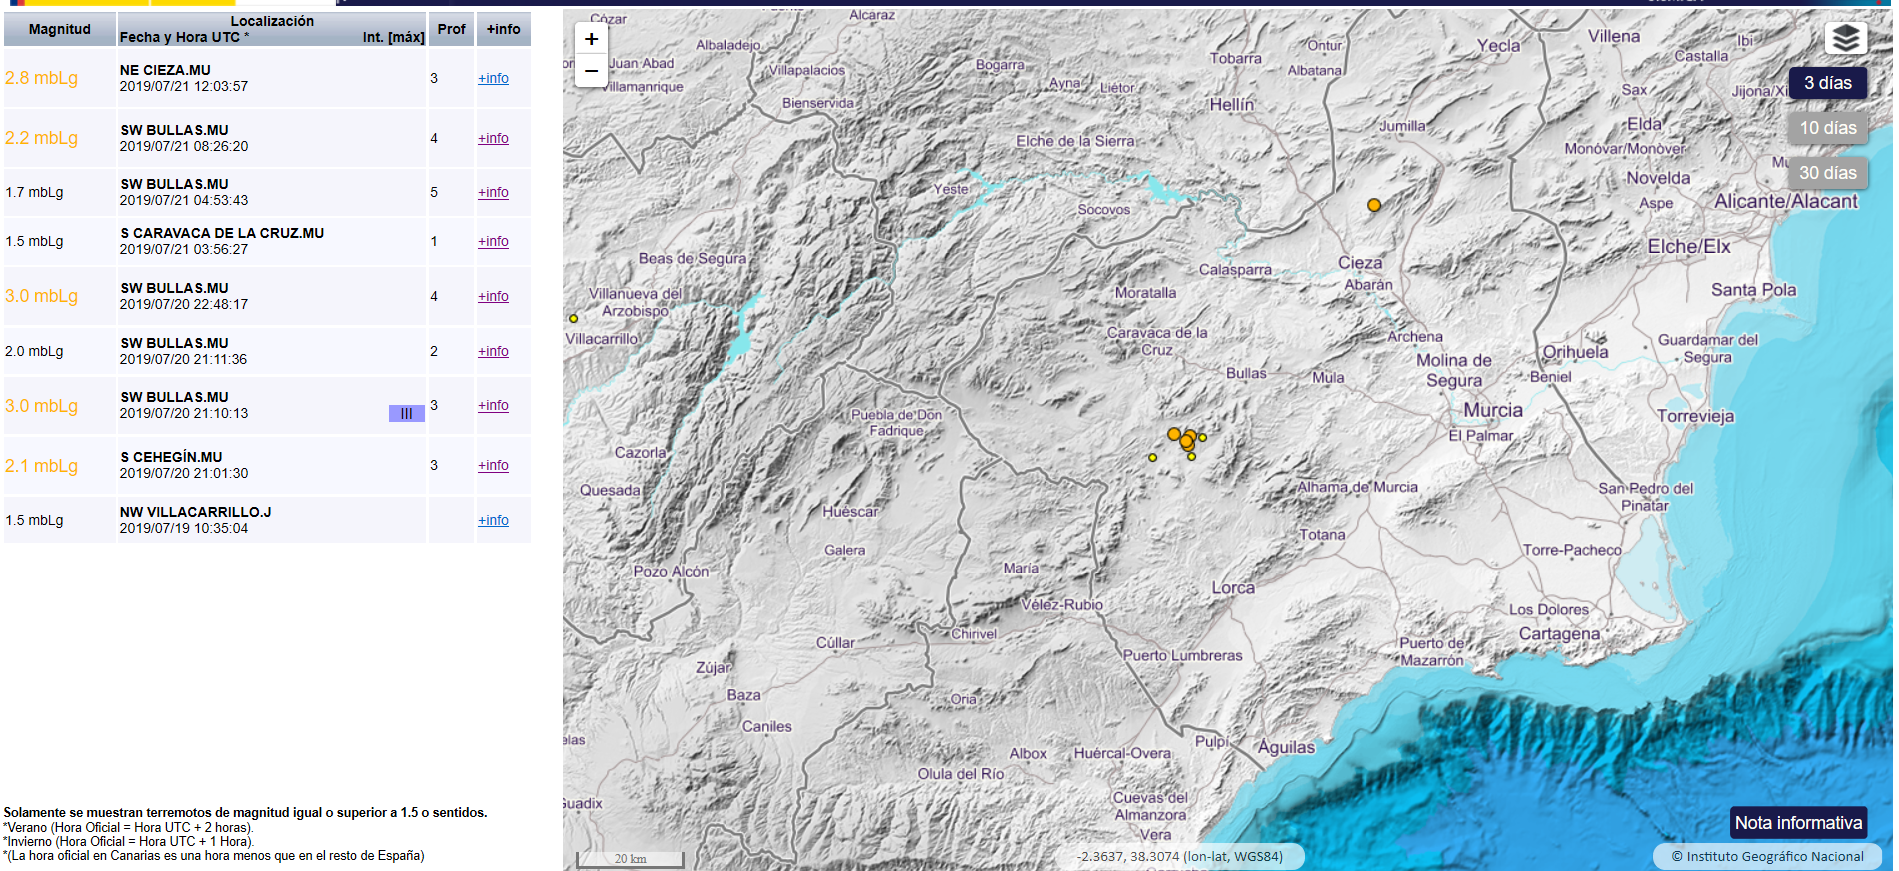Zoom in on the map with plus button
This screenshot has width=1899, height=871.
591,39
